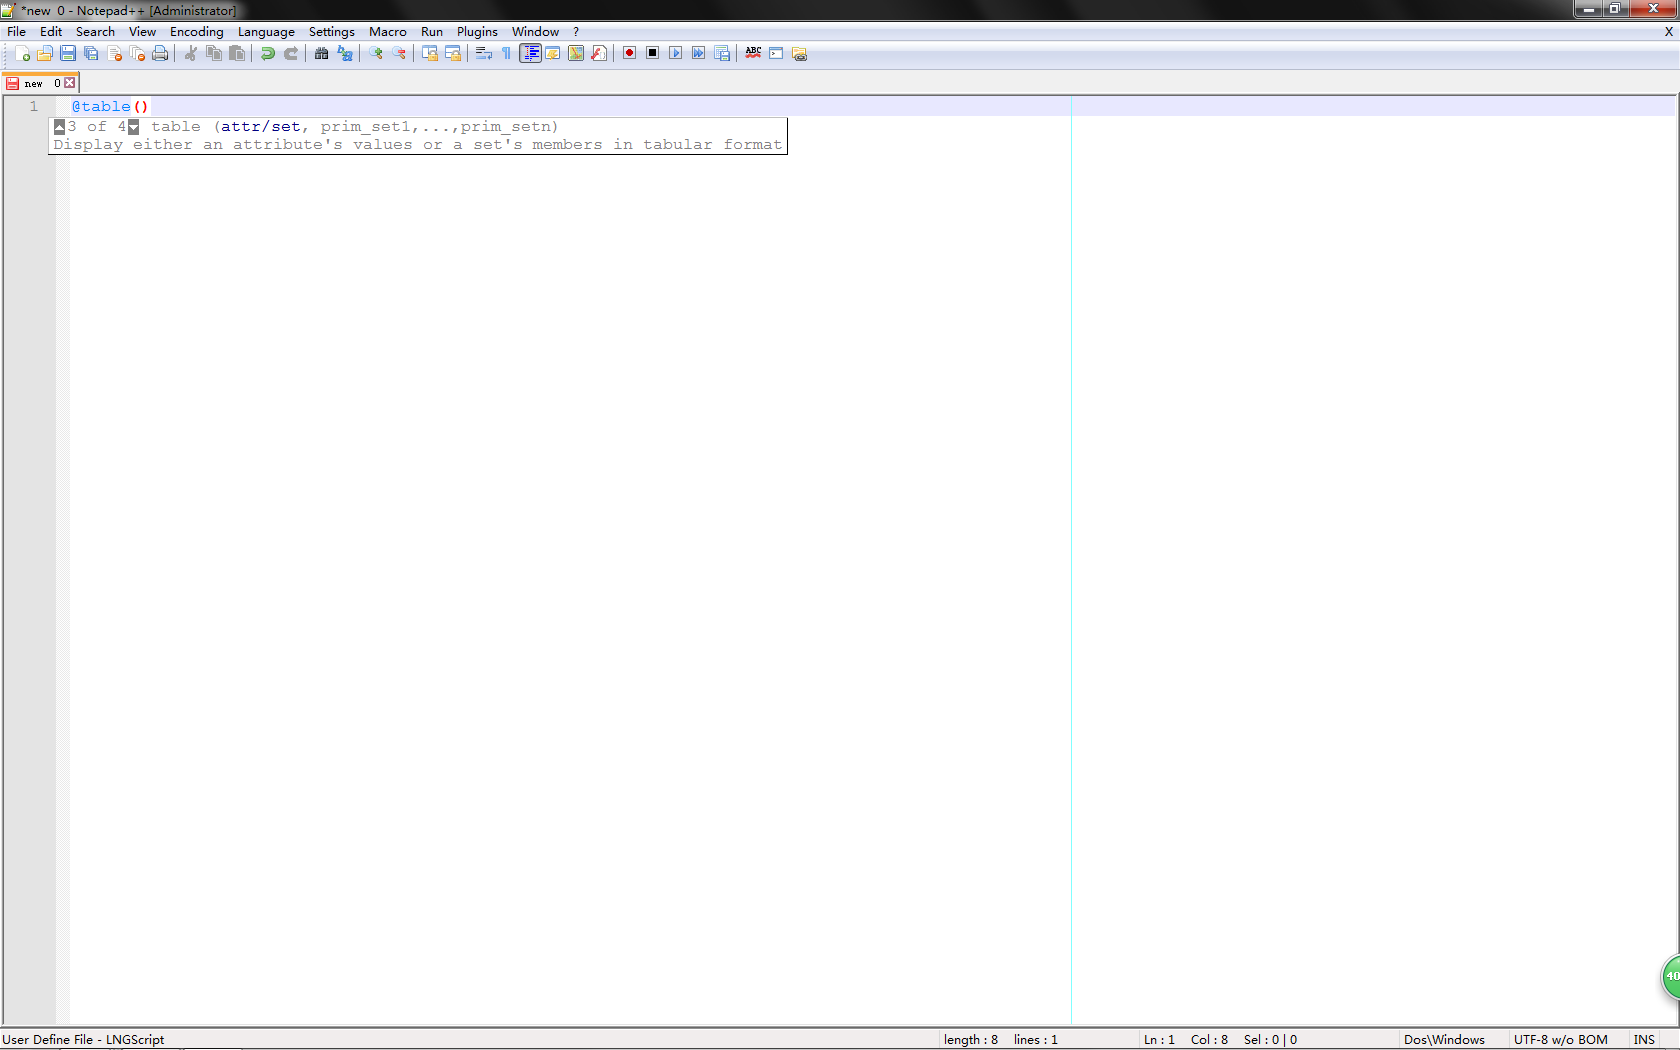Viewport: 1680px width, 1050px height.
Task: Run macro multiple times icon
Action: point(698,53)
